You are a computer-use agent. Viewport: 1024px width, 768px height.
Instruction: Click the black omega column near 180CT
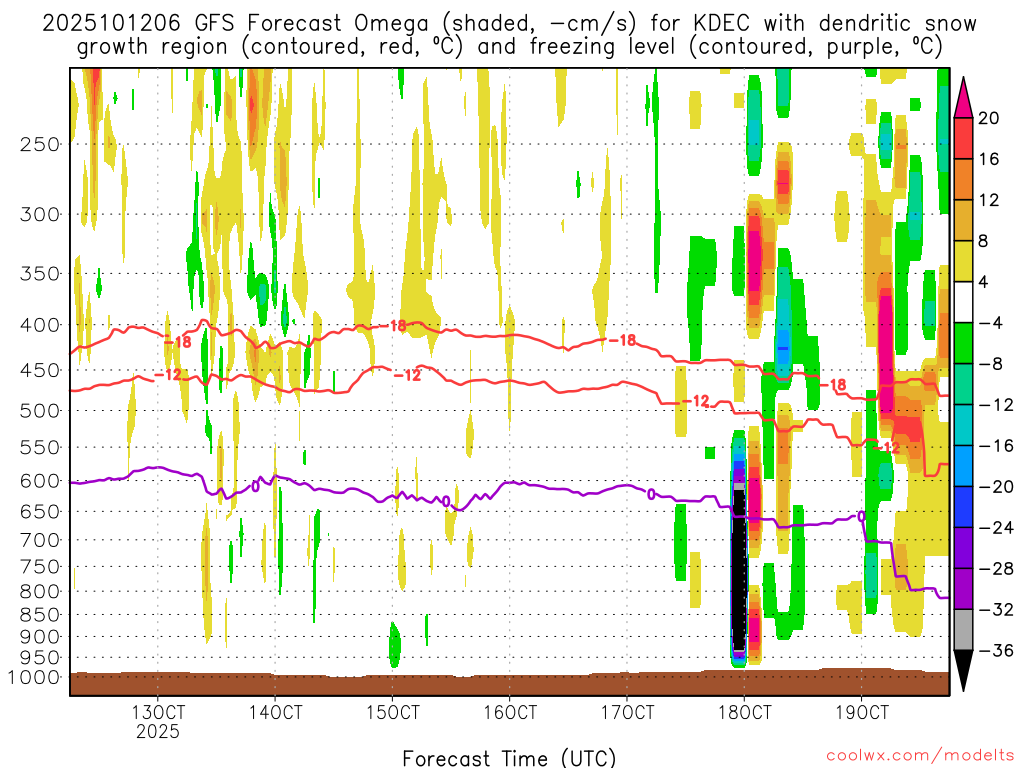[x=740, y=570]
